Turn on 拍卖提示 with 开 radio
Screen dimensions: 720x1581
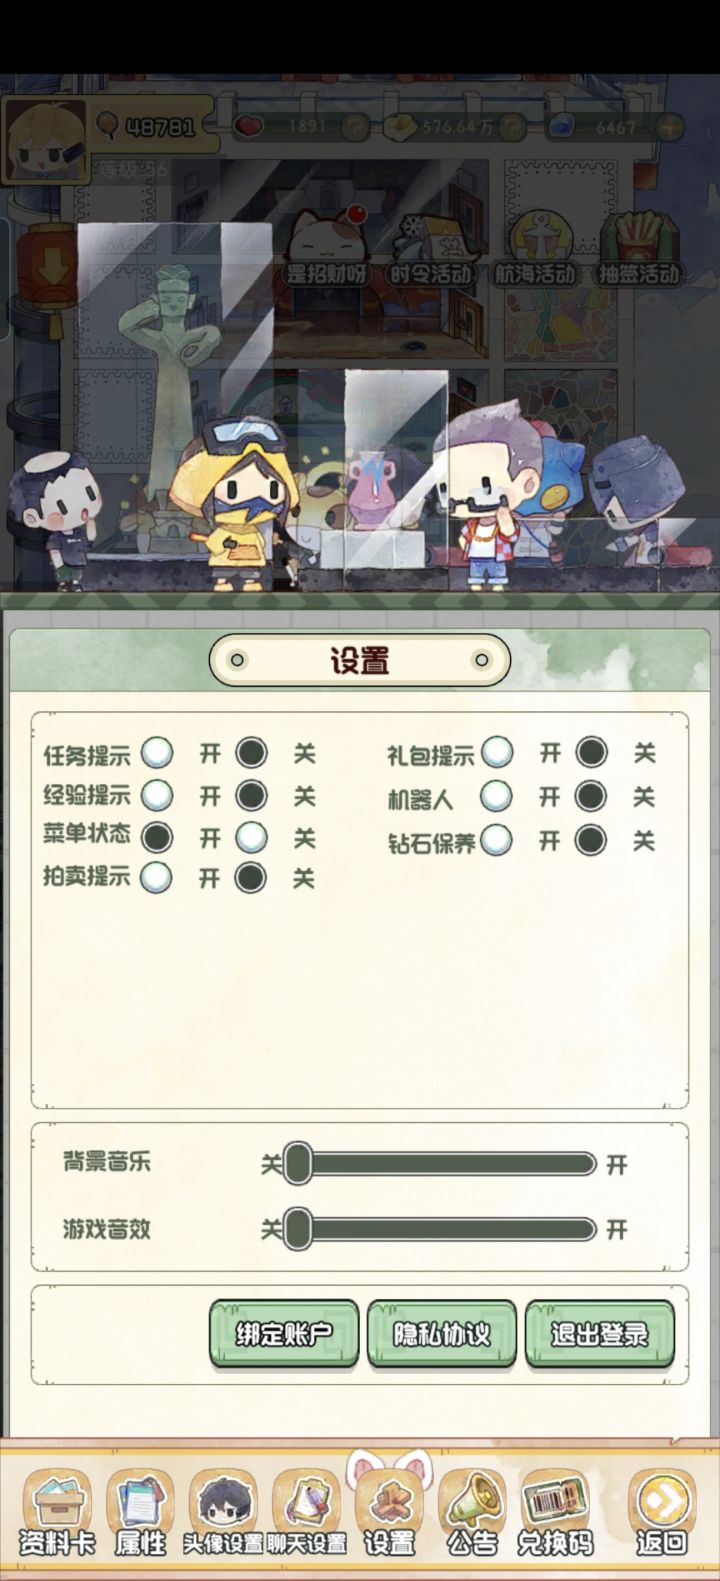pos(156,877)
